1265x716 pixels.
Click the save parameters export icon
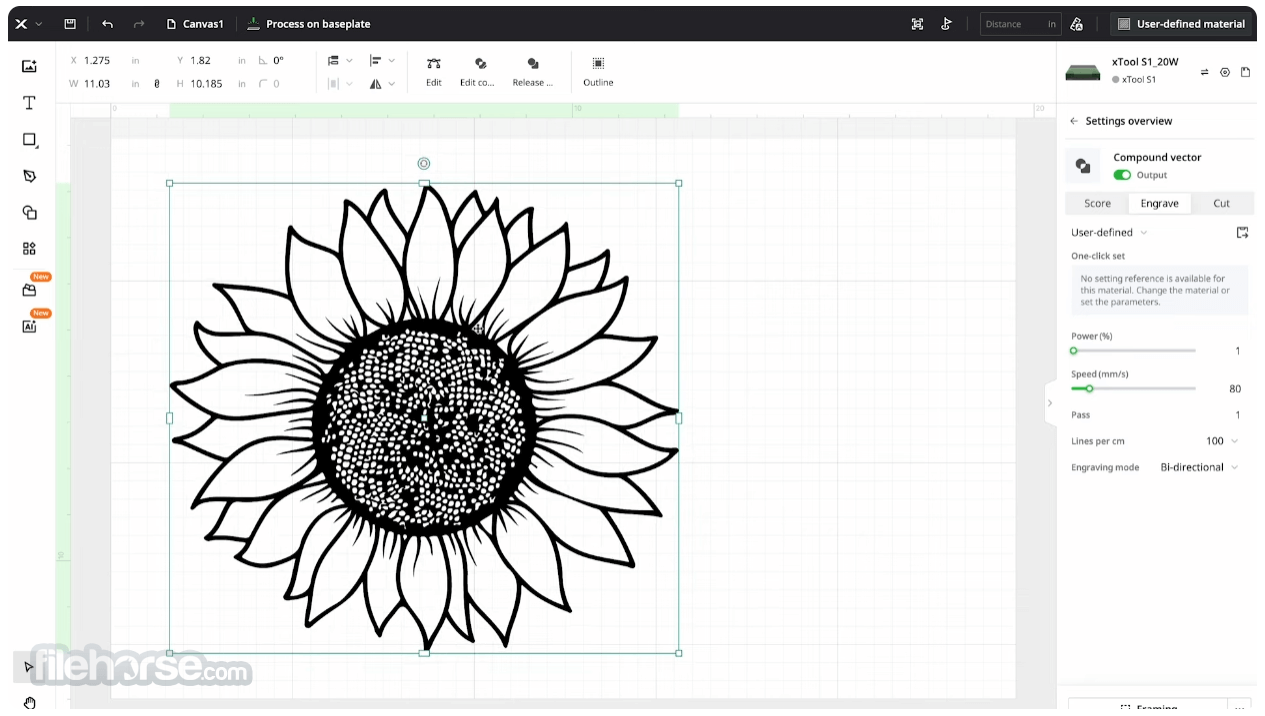pos(1242,232)
